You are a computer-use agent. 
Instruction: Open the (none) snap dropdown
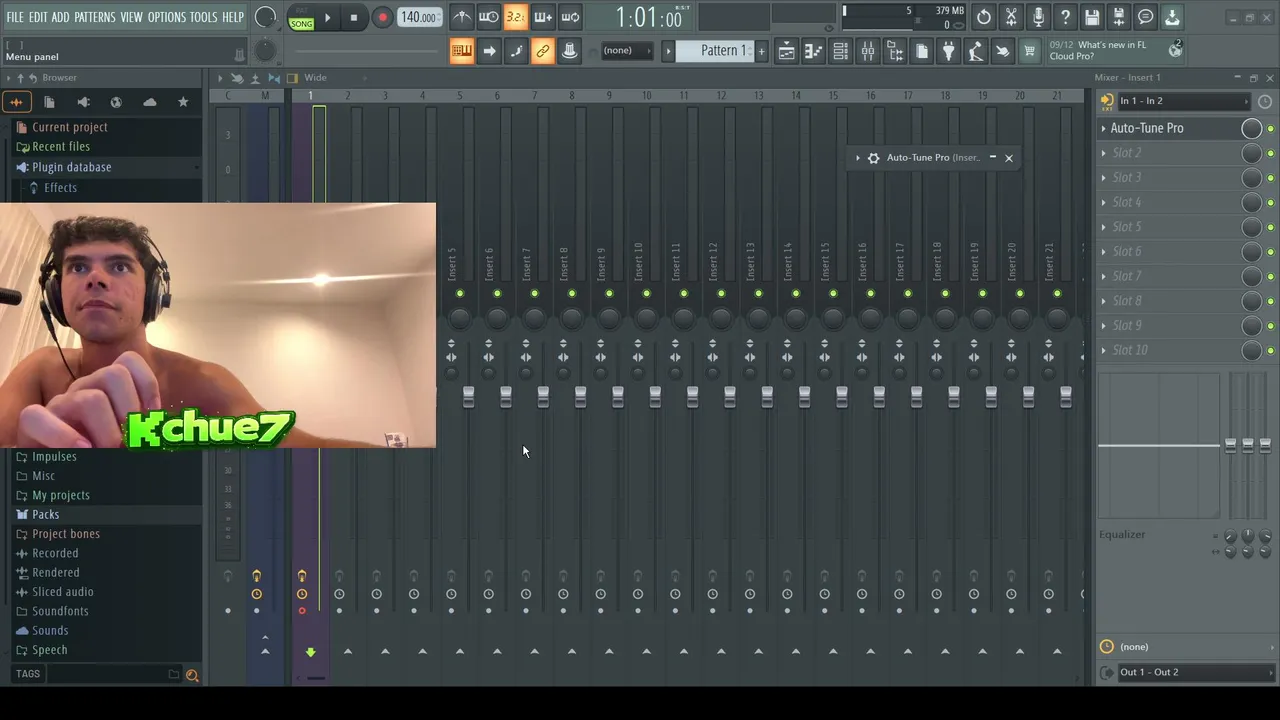point(625,51)
